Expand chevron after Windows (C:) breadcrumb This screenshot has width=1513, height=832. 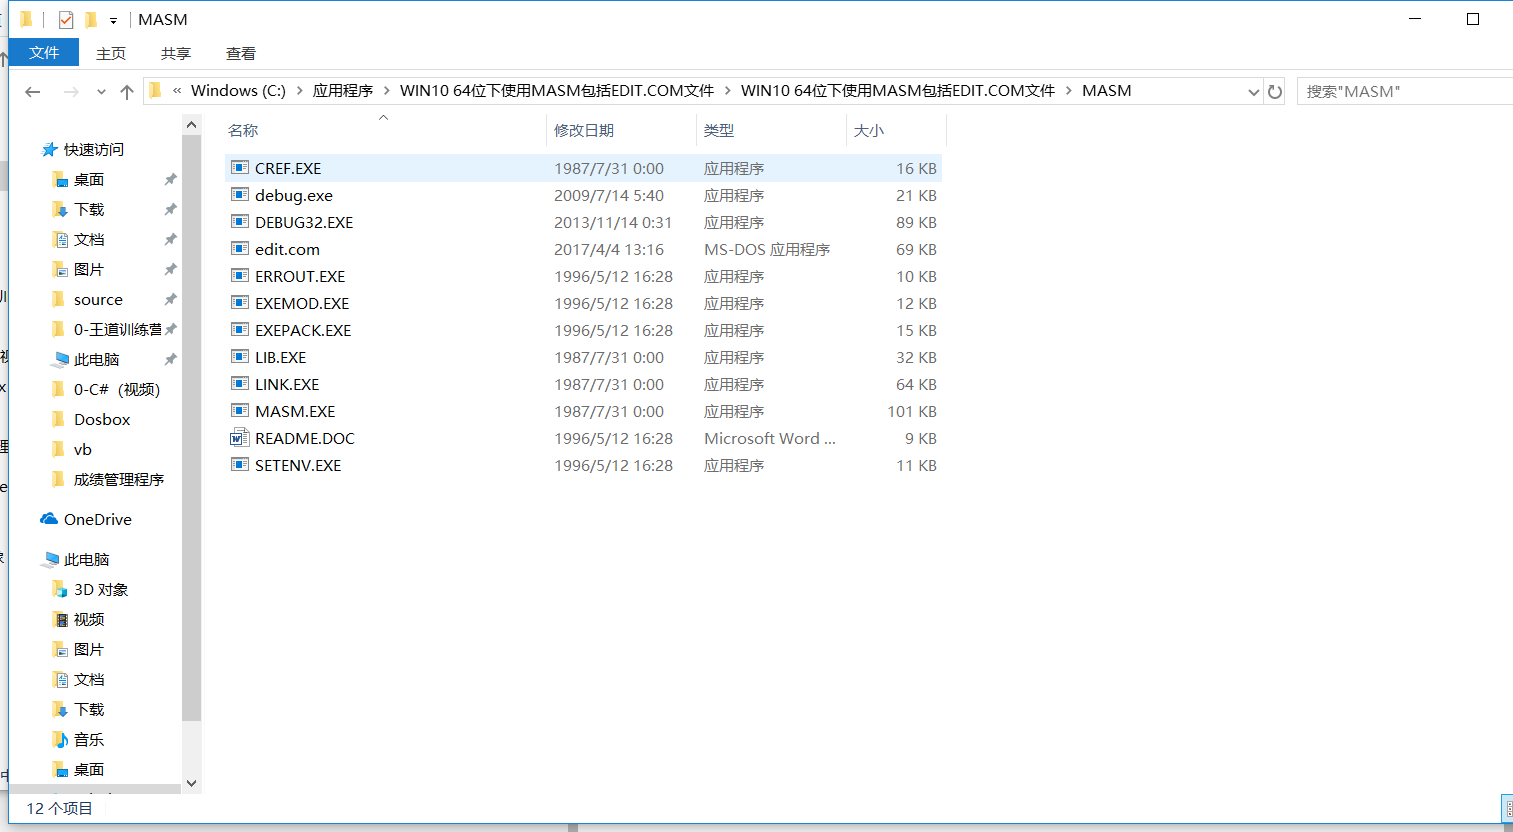coord(299,91)
